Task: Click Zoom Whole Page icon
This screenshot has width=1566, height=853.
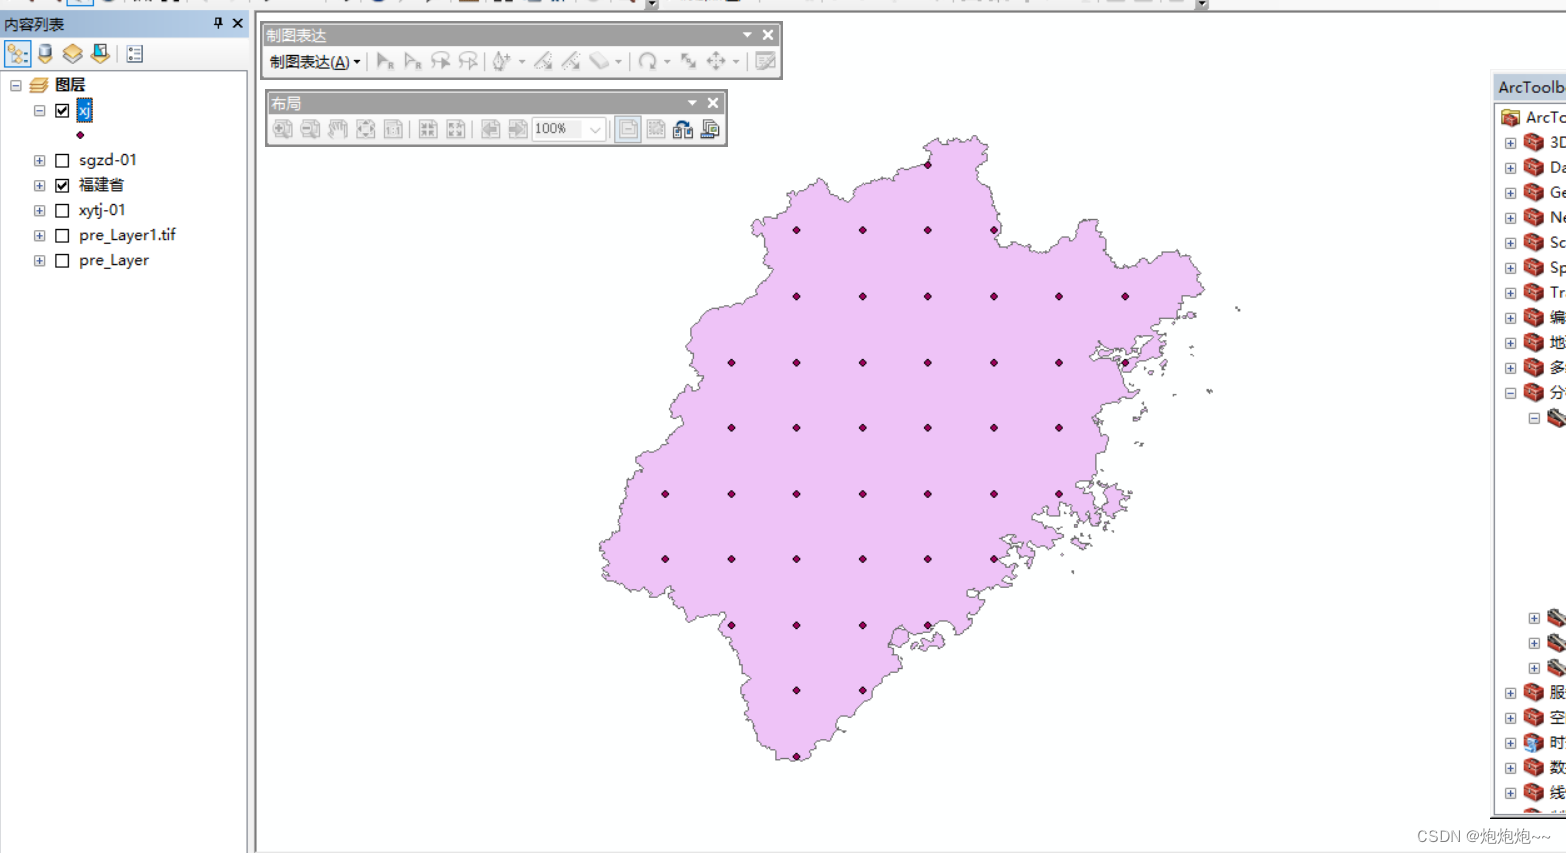Action: 365,129
